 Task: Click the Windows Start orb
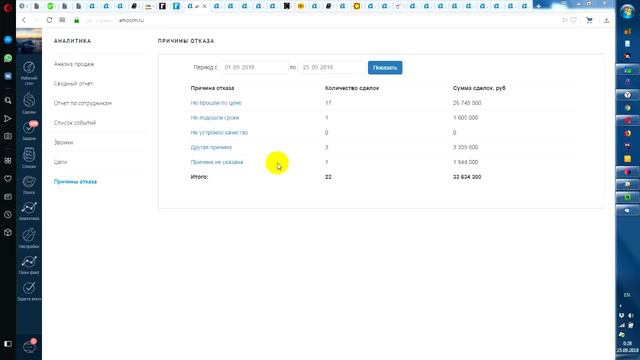627,11
